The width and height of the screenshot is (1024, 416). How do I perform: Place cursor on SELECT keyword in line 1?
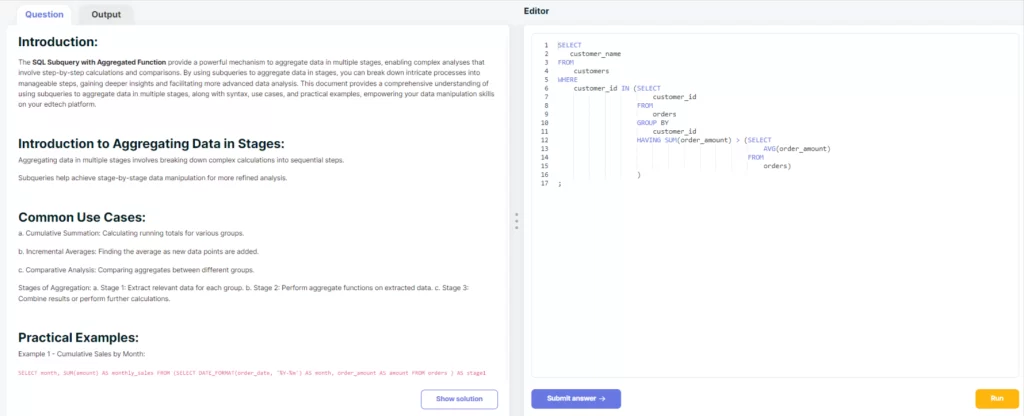569,45
